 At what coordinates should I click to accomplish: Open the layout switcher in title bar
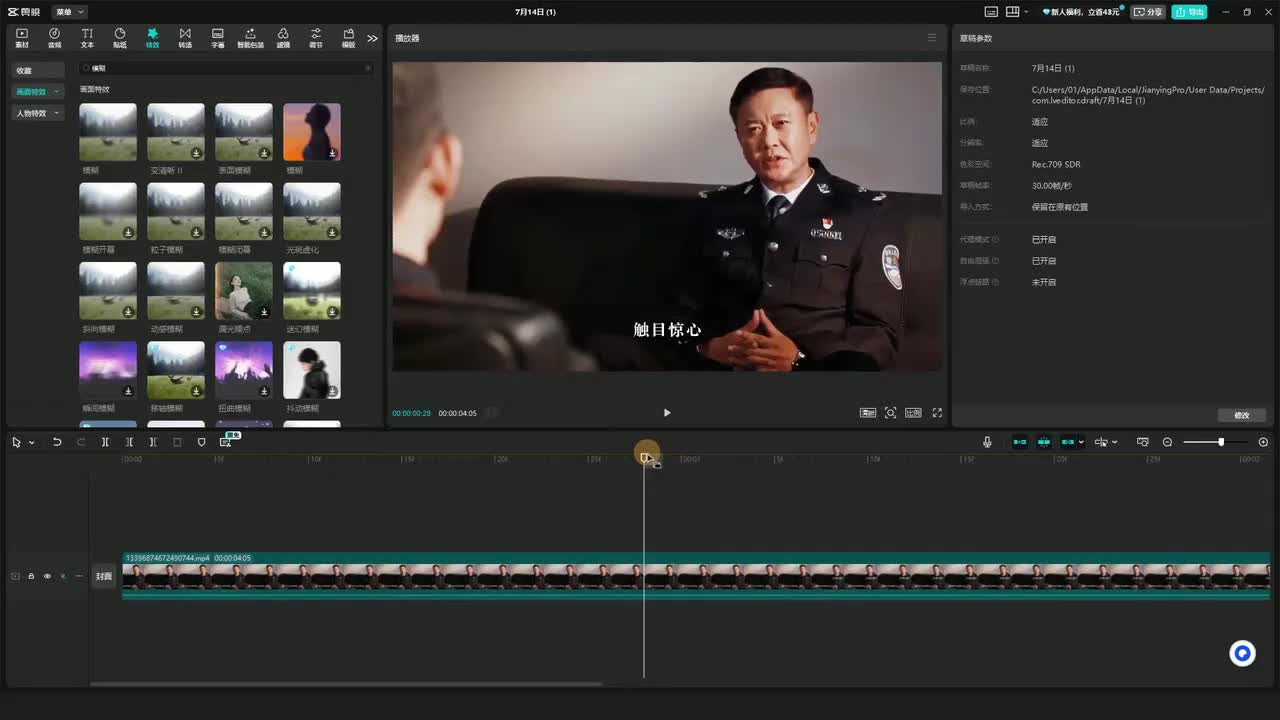[1018, 12]
